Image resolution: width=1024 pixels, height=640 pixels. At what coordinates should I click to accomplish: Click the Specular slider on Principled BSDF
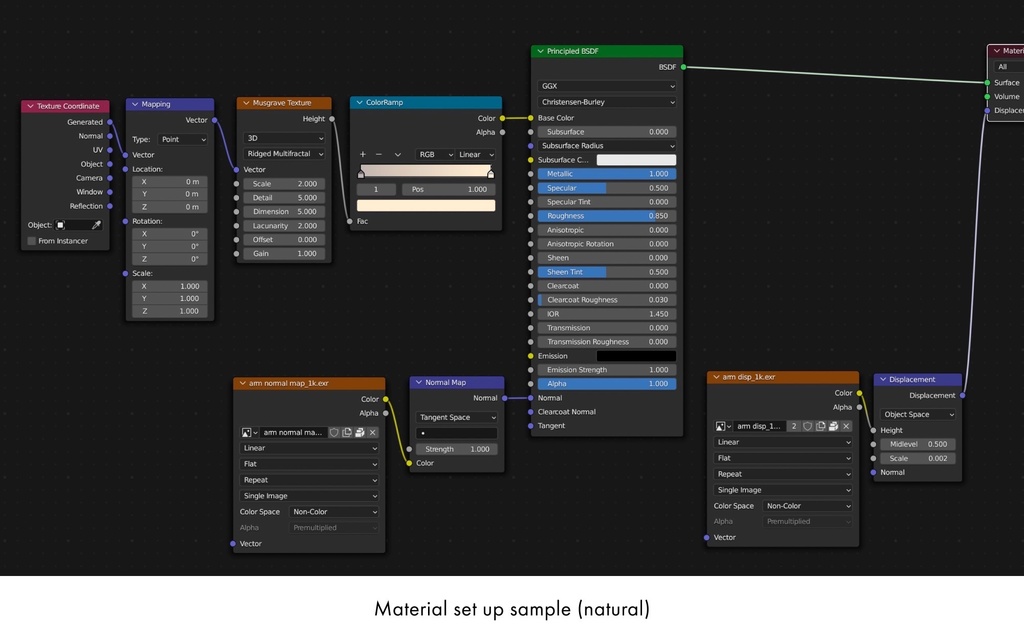[x=607, y=187]
